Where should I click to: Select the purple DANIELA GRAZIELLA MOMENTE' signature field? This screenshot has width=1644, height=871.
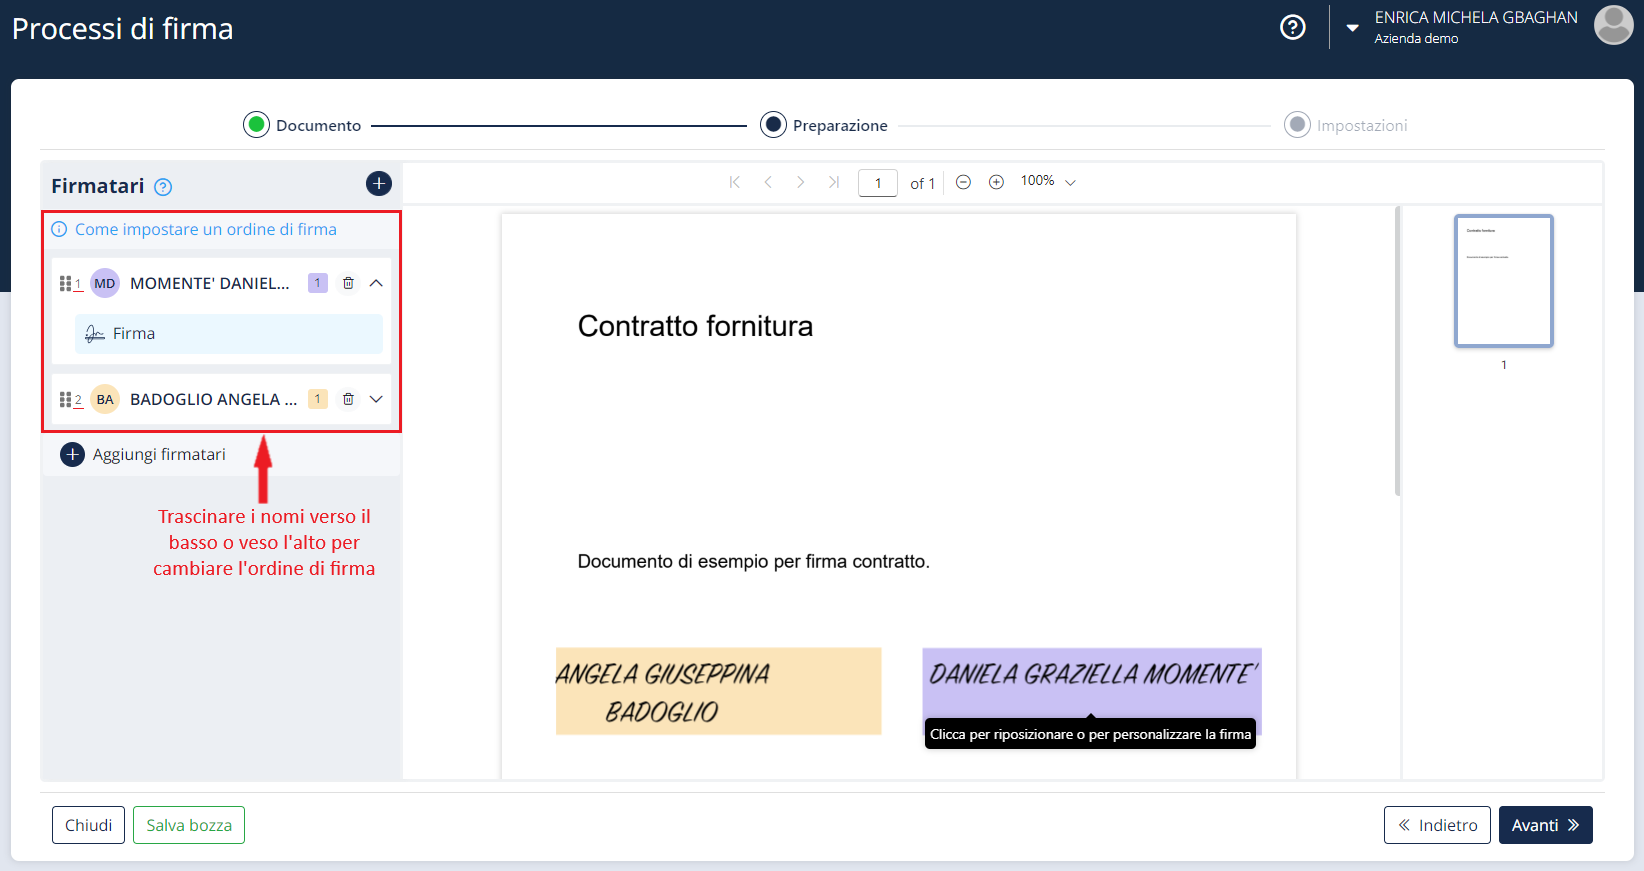tap(1091, 676)
